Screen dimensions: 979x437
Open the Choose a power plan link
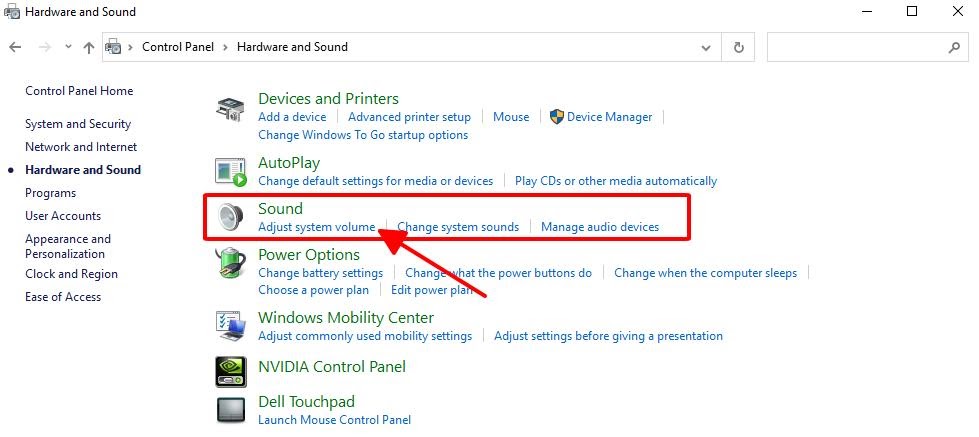(313, 290)
